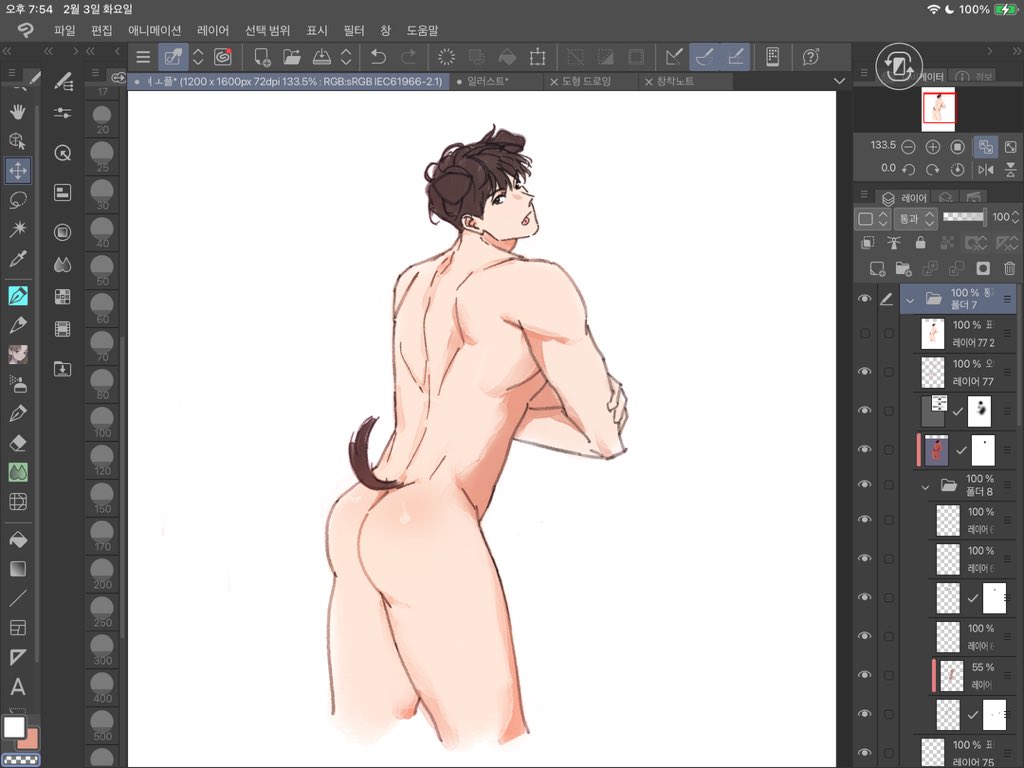The image size is (1024, 768).
Task: Collapse the right palette dock double chevron
Action: 1017,51
